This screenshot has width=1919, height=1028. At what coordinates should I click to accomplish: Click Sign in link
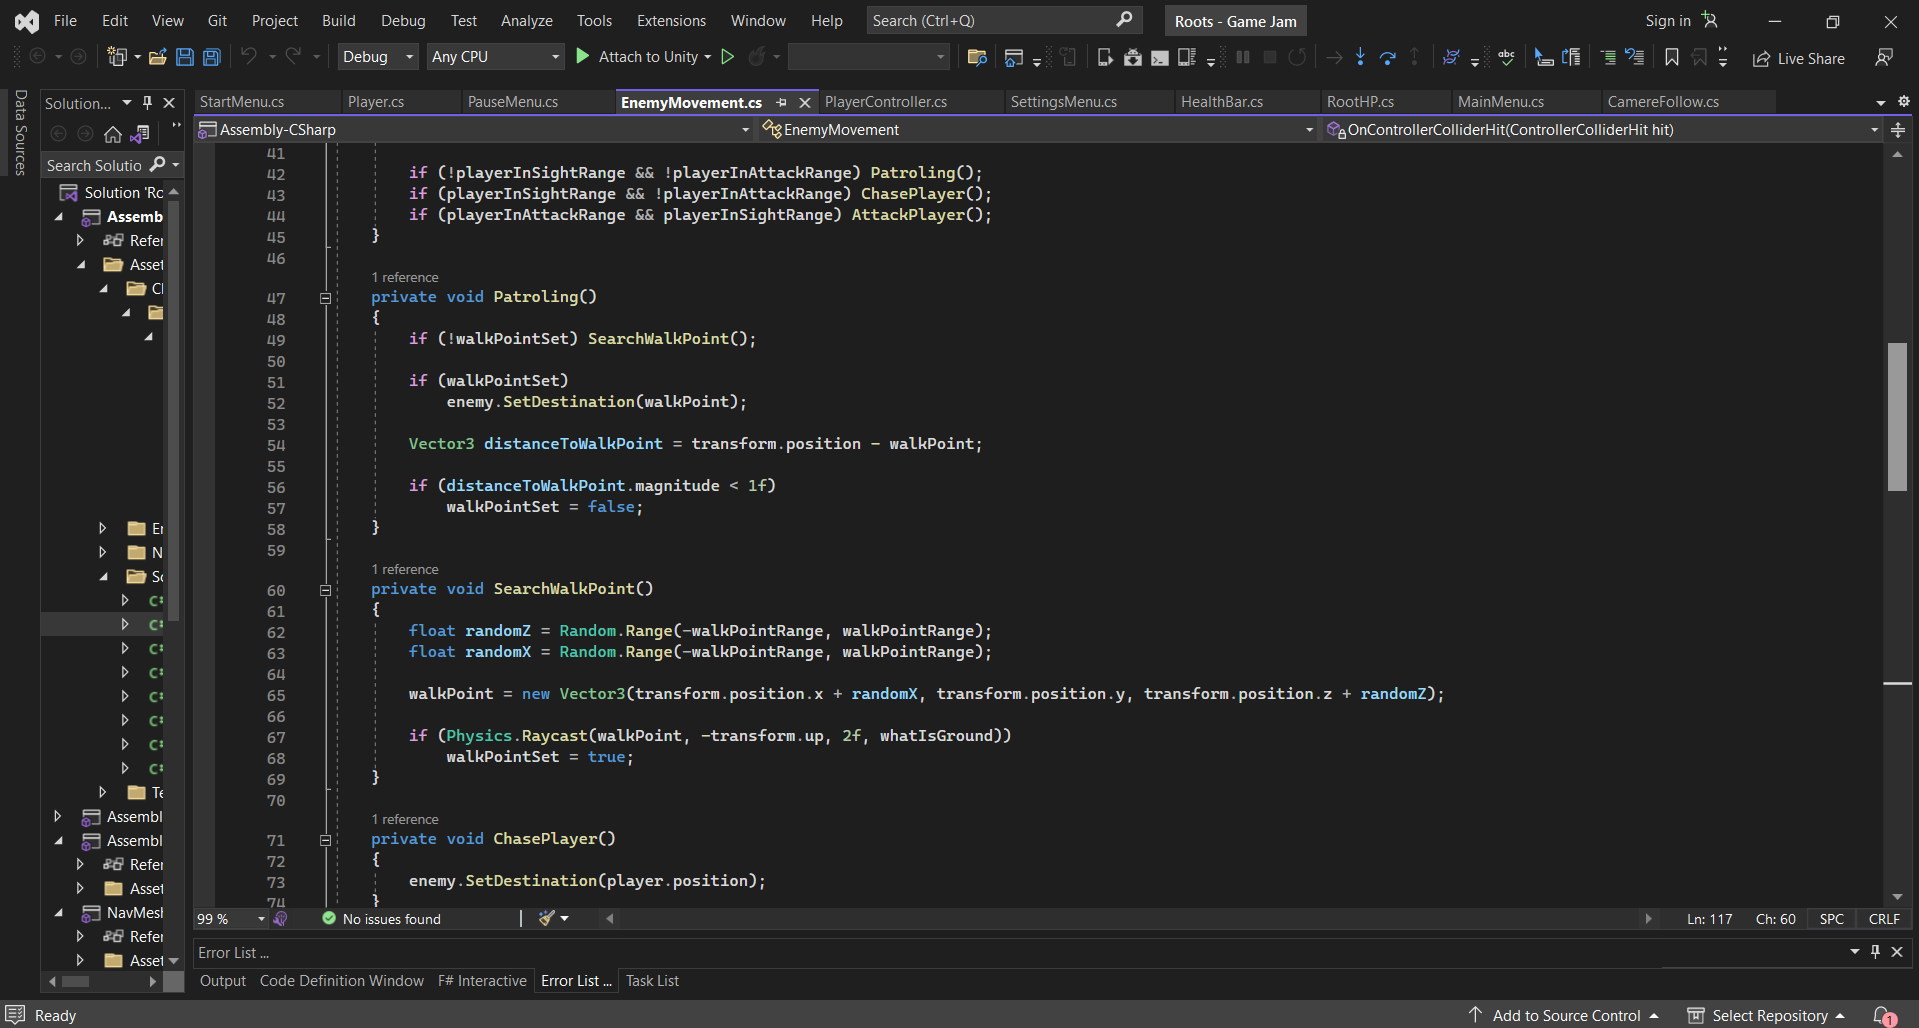(1668, 20)
